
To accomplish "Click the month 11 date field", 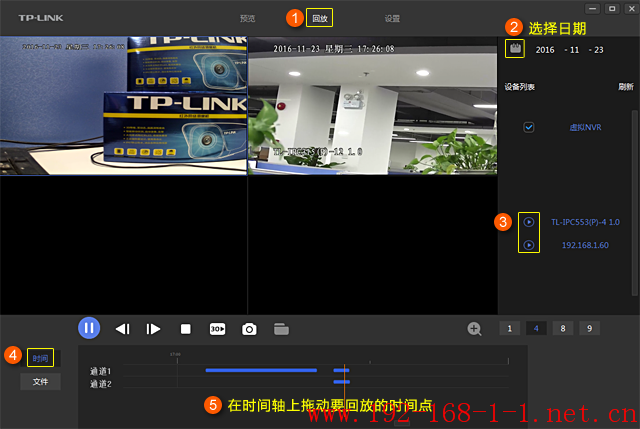I will 574,50.
